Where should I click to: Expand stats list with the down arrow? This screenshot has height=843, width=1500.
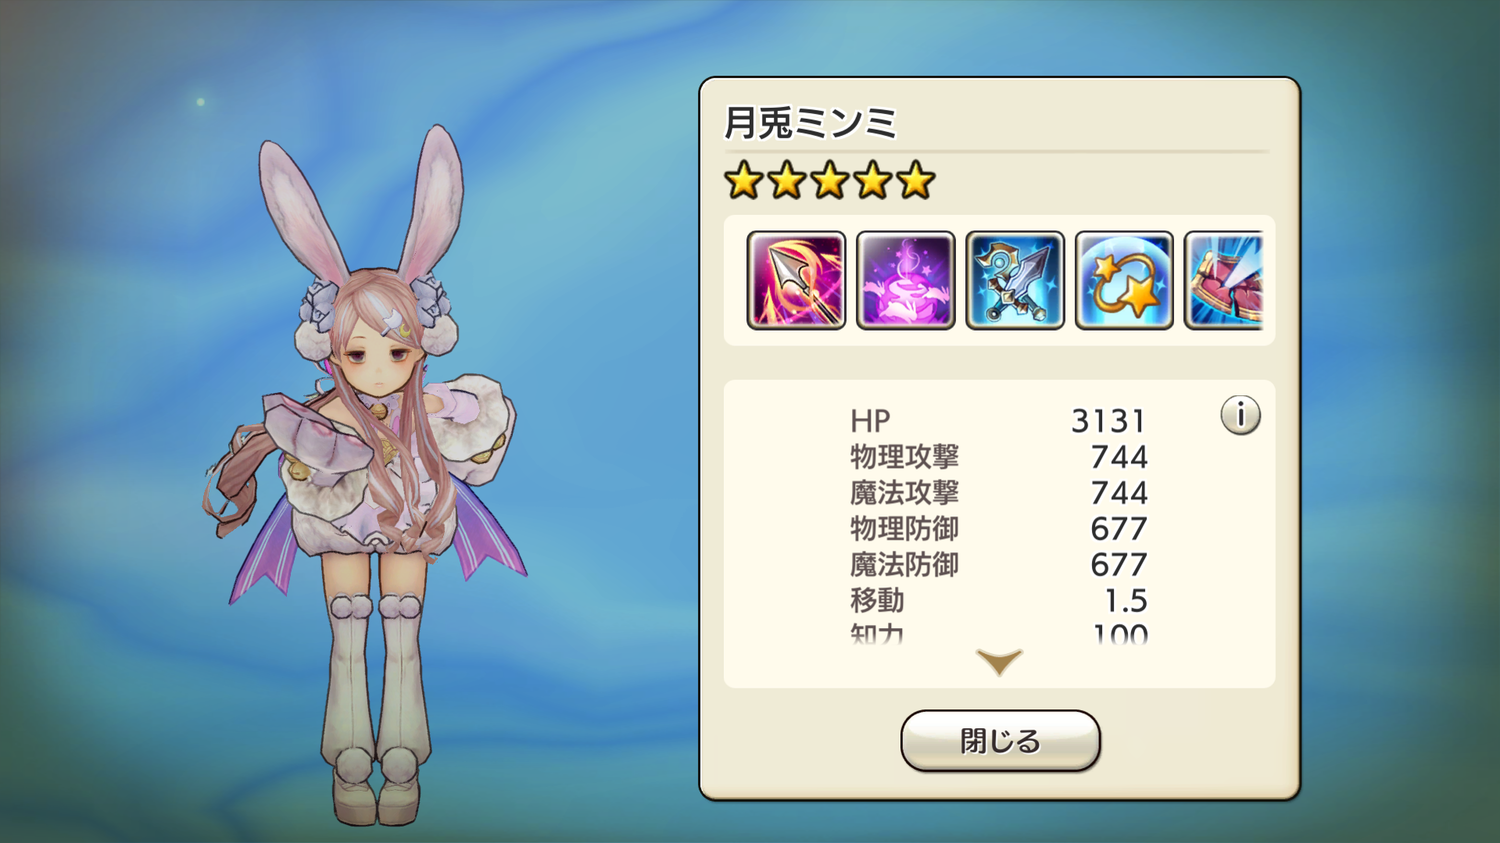pyautogui.click(x=999, y=661)
